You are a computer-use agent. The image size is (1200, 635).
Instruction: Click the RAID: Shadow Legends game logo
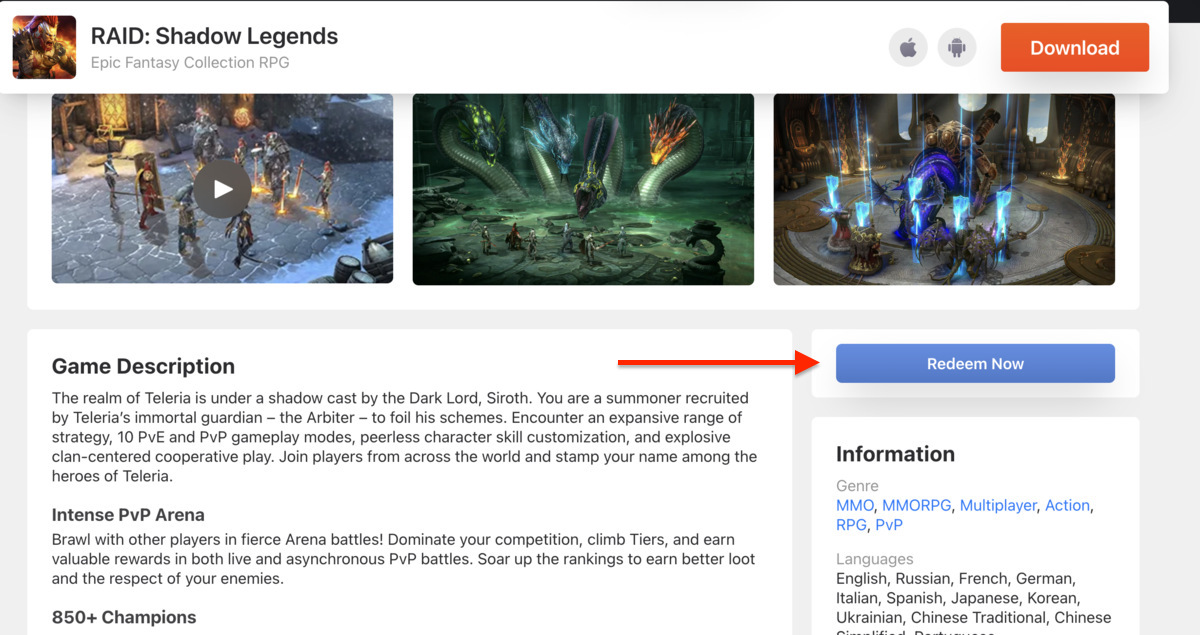(x=44, y=46)
